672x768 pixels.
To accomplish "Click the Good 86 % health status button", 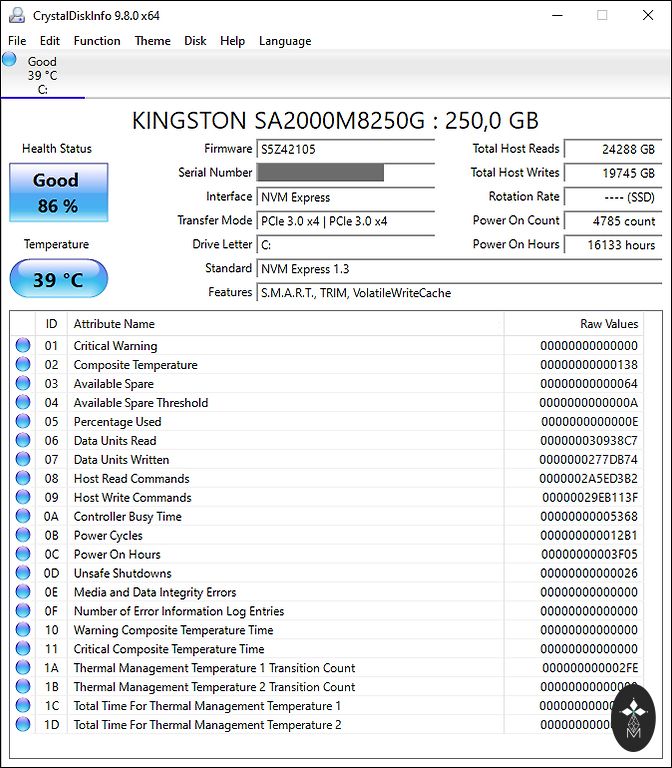I will (x=56, y=192).
